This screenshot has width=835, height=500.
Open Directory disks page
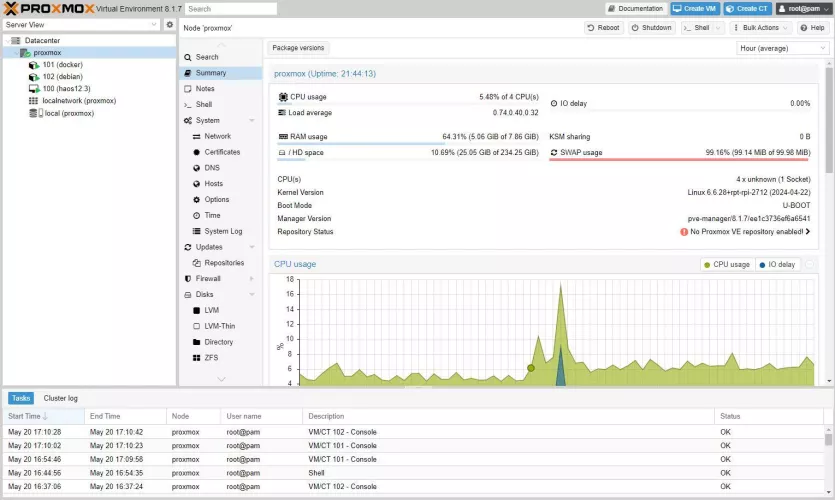pyautogui.click(x=218, y=342)
